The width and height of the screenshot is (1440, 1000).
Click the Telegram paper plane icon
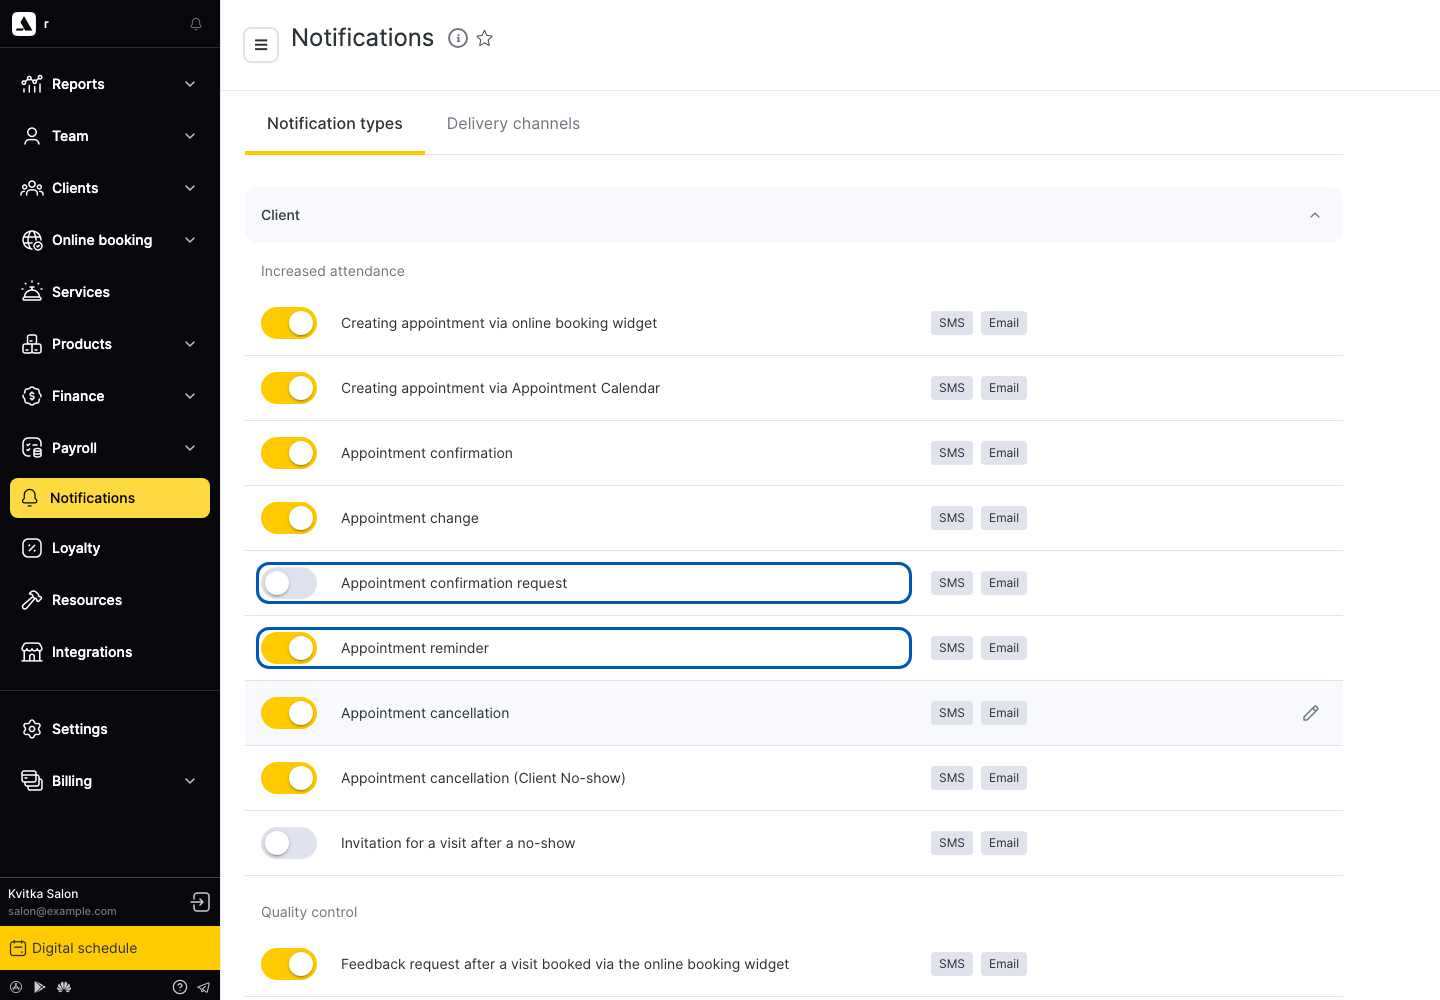(204, 987)
